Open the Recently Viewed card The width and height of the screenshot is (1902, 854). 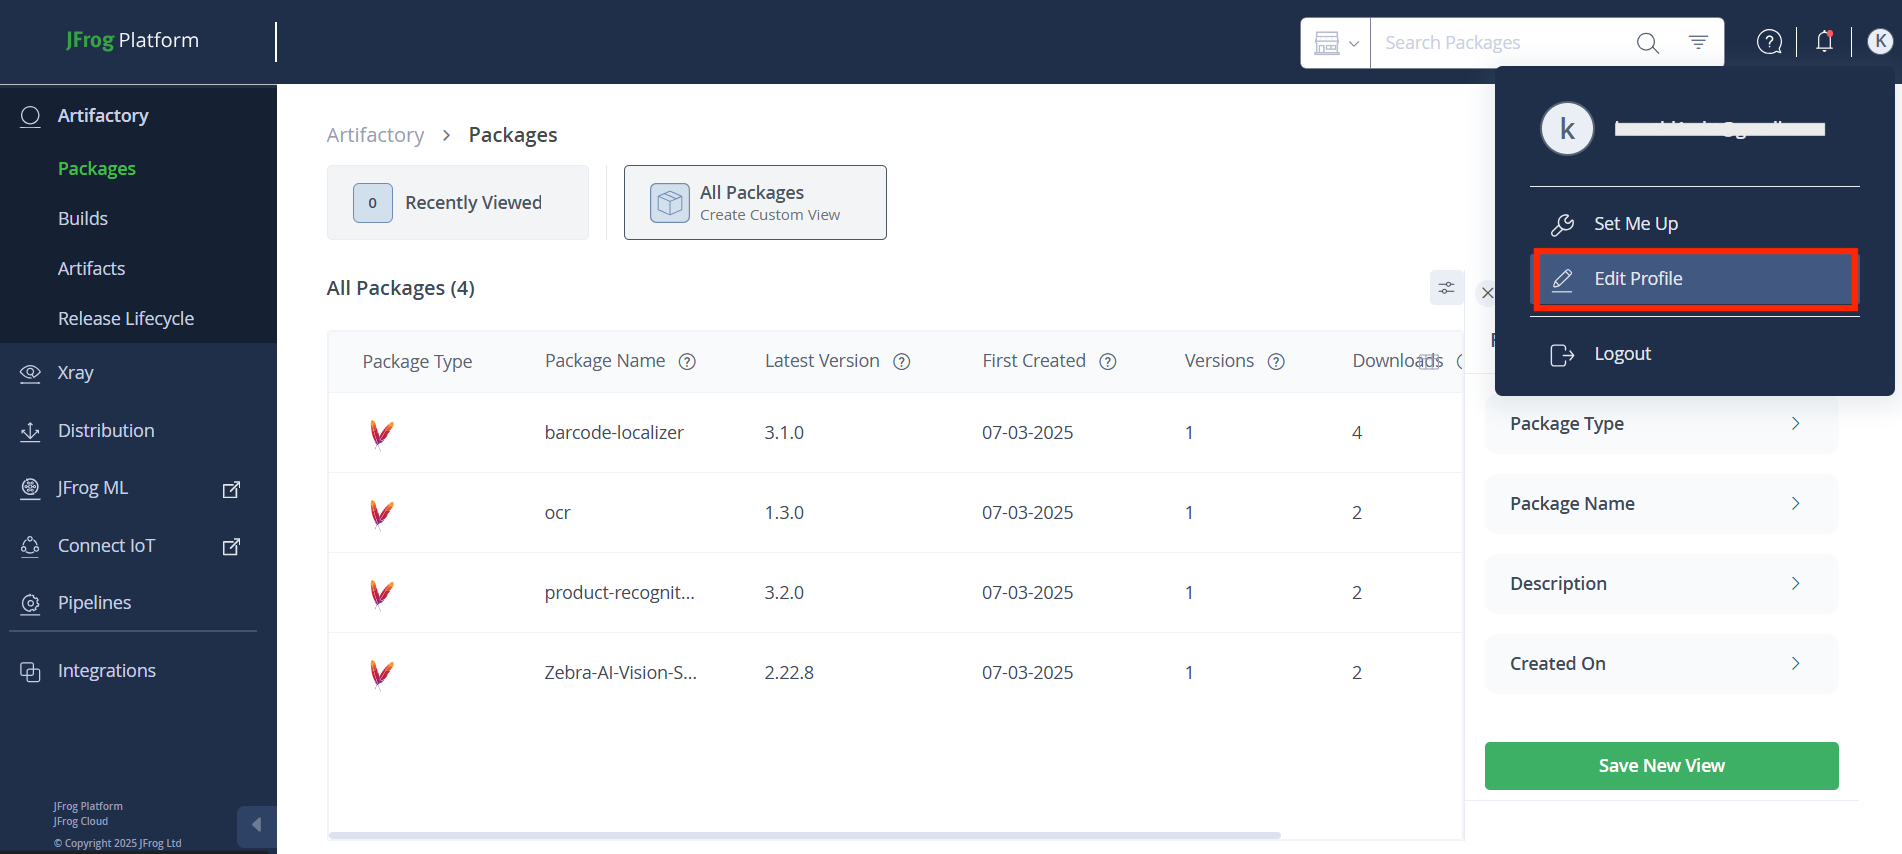[x=458, y=203]
